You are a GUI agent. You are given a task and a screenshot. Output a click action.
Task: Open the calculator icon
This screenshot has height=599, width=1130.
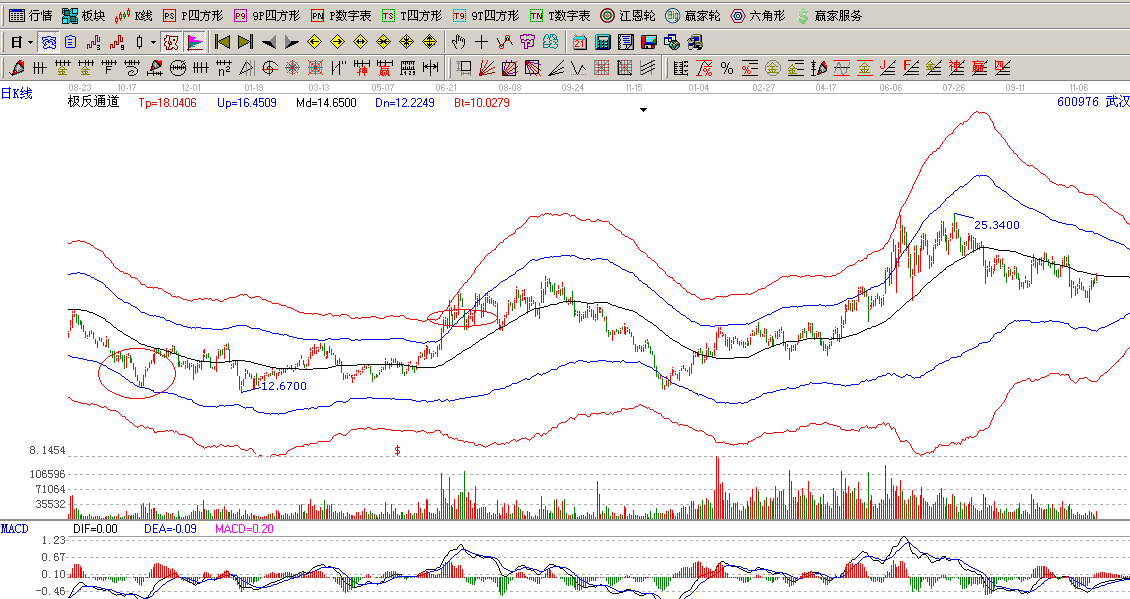[603, 43]
